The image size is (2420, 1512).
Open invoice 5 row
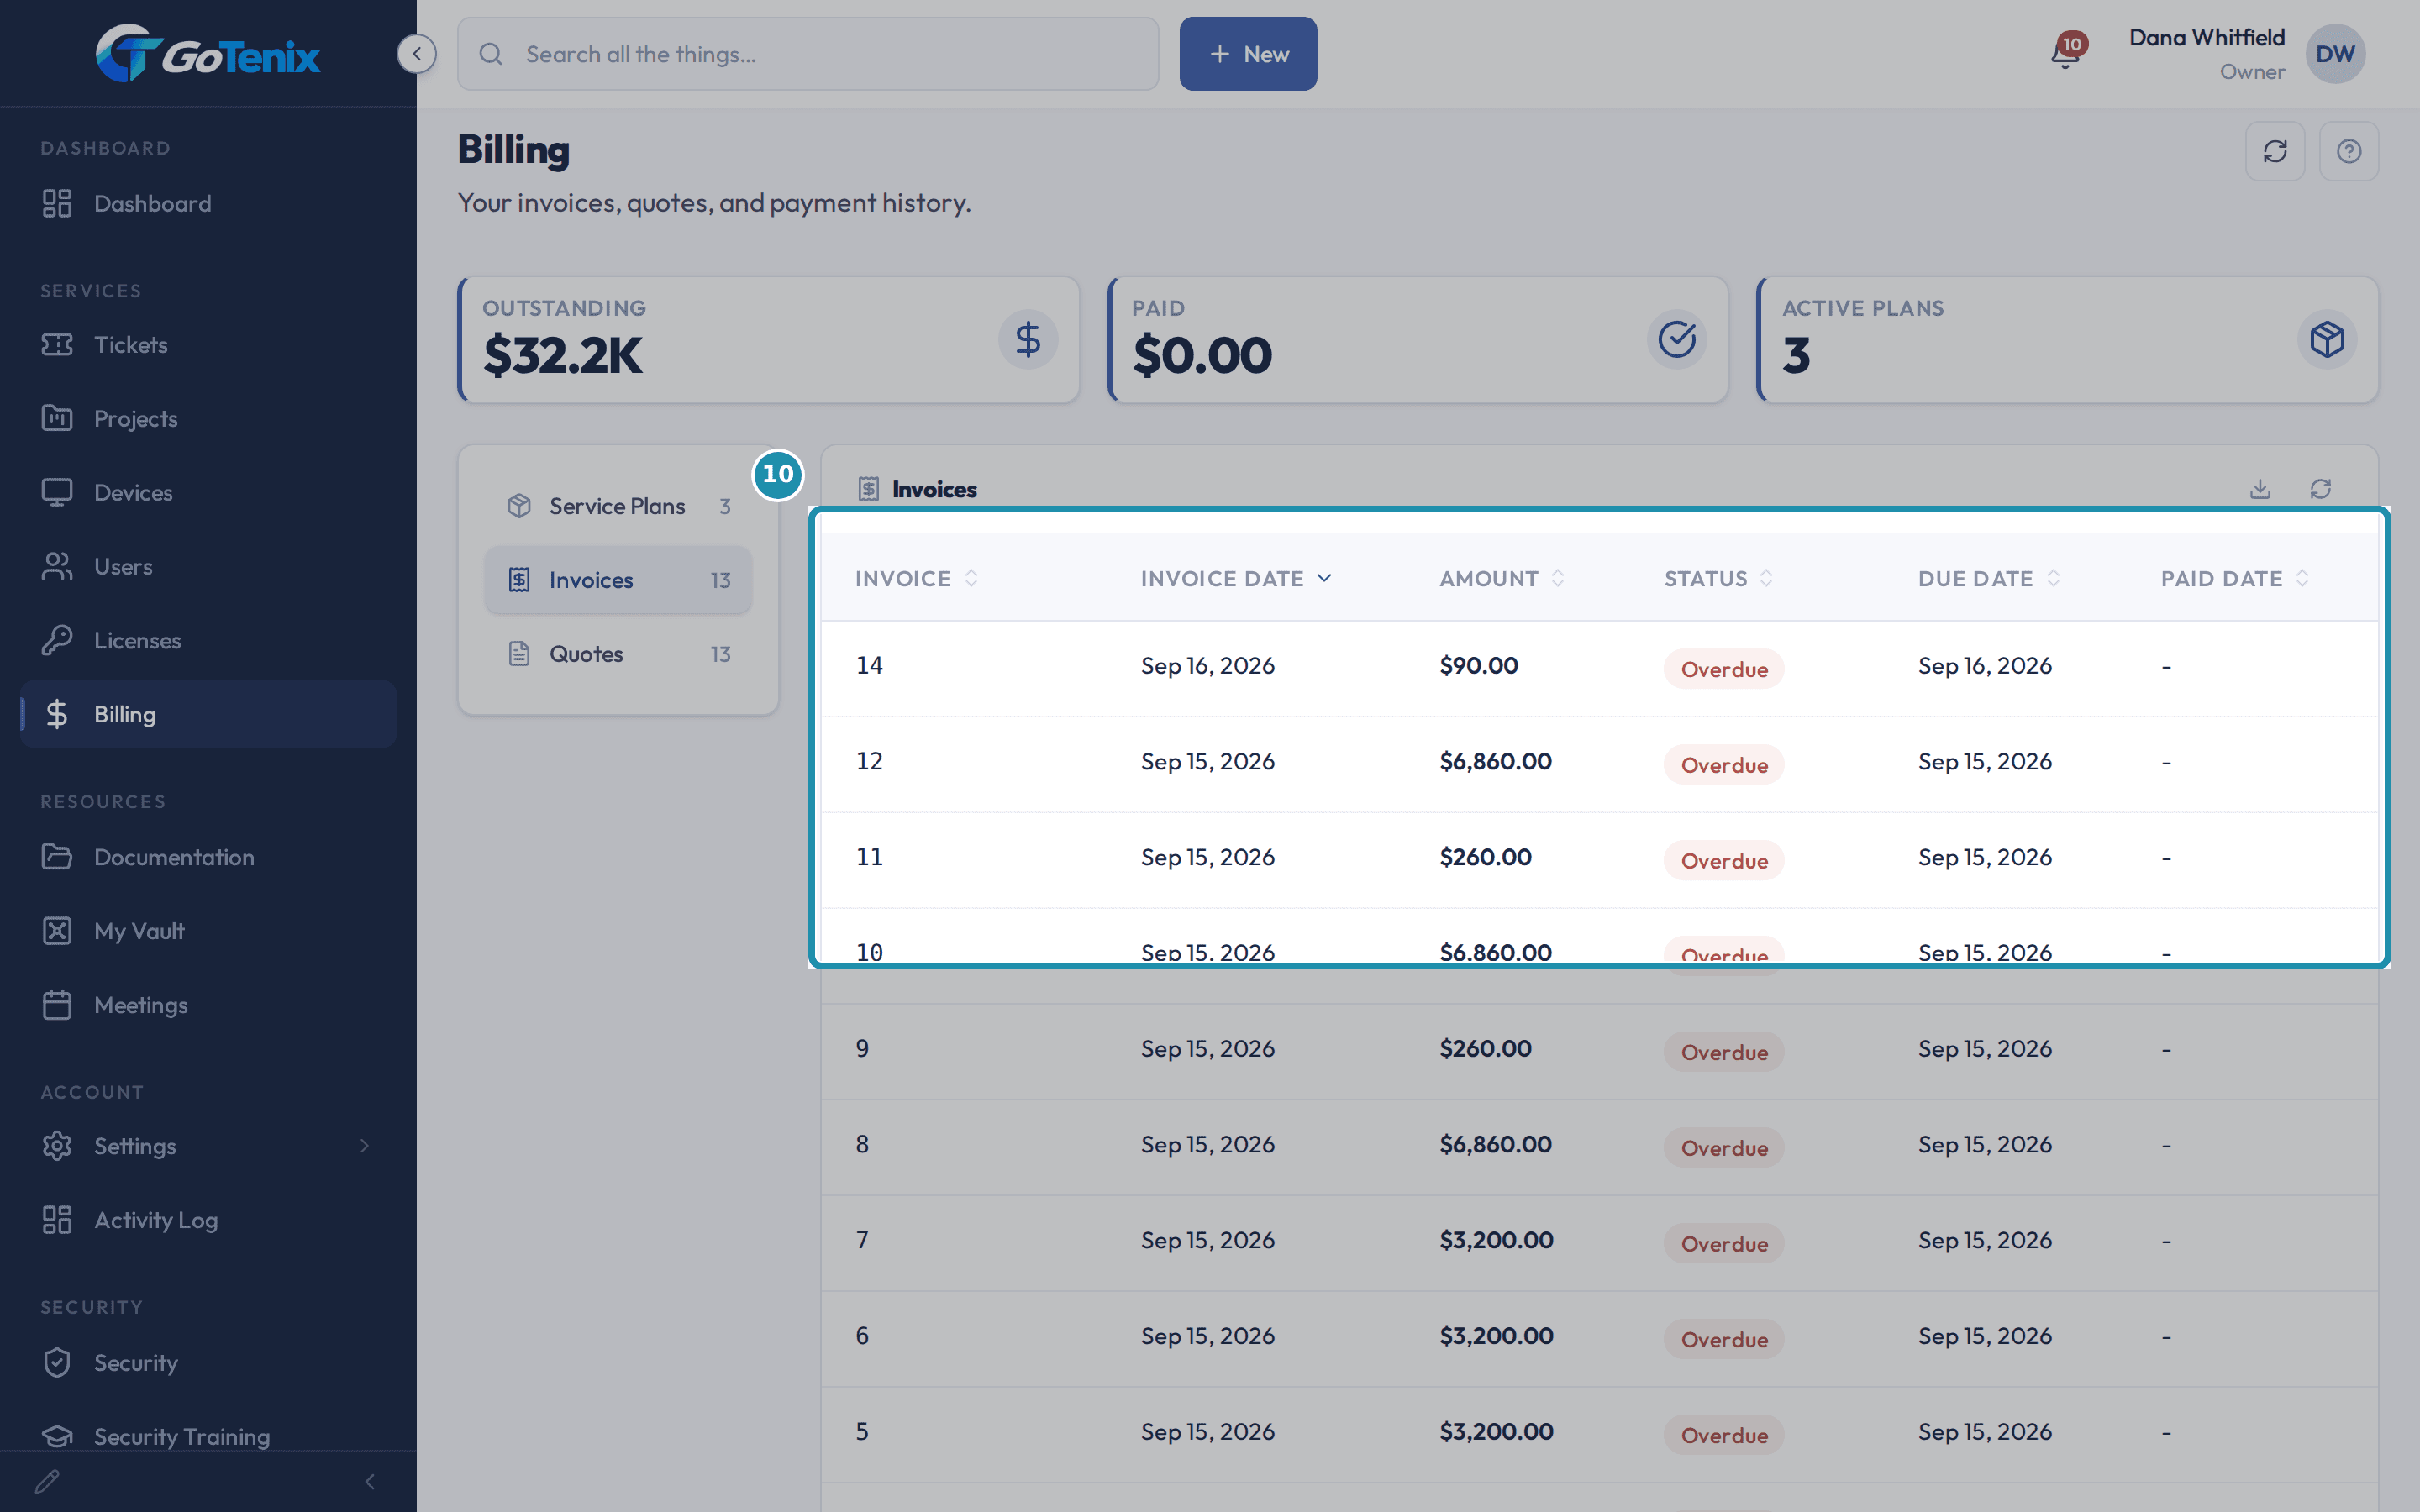(x=1599, y=1435)
